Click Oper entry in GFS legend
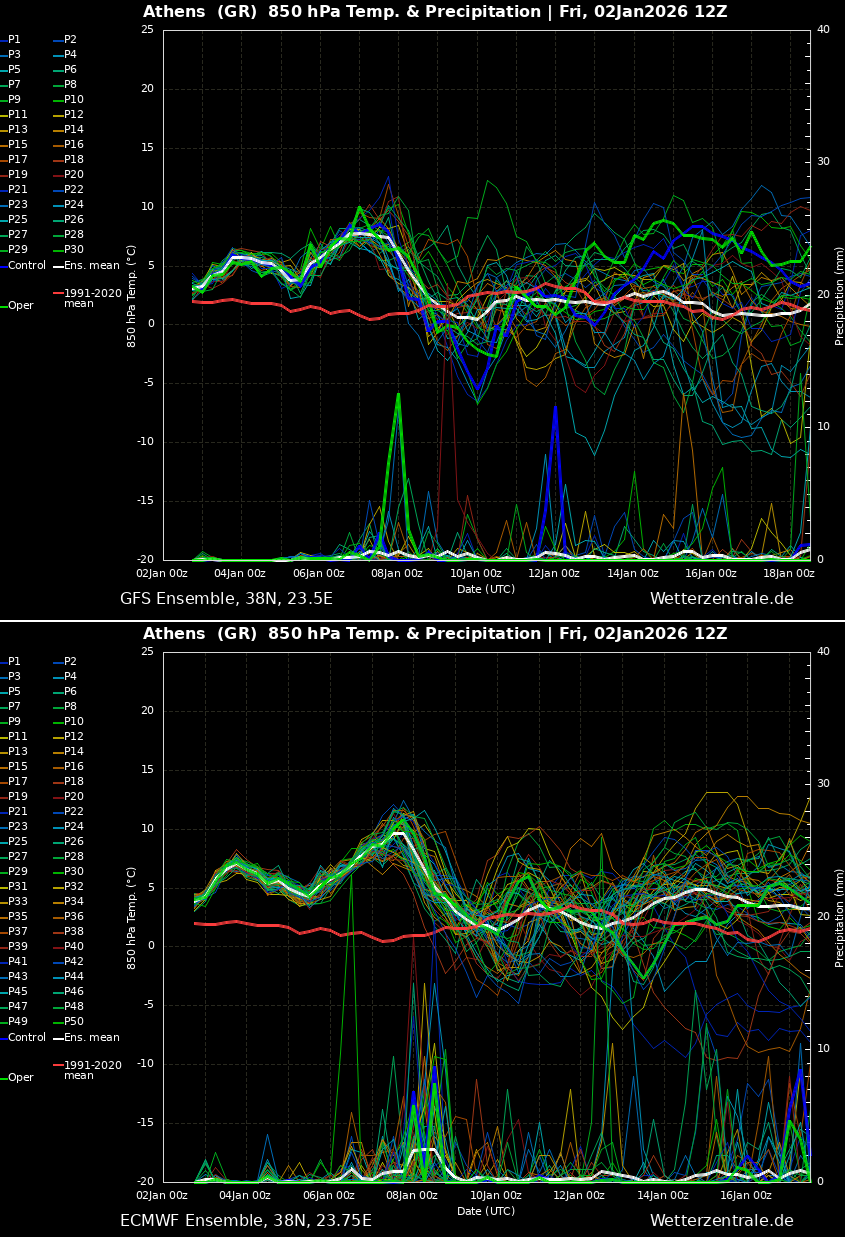 pyautogui.click(x=20, y=306)
